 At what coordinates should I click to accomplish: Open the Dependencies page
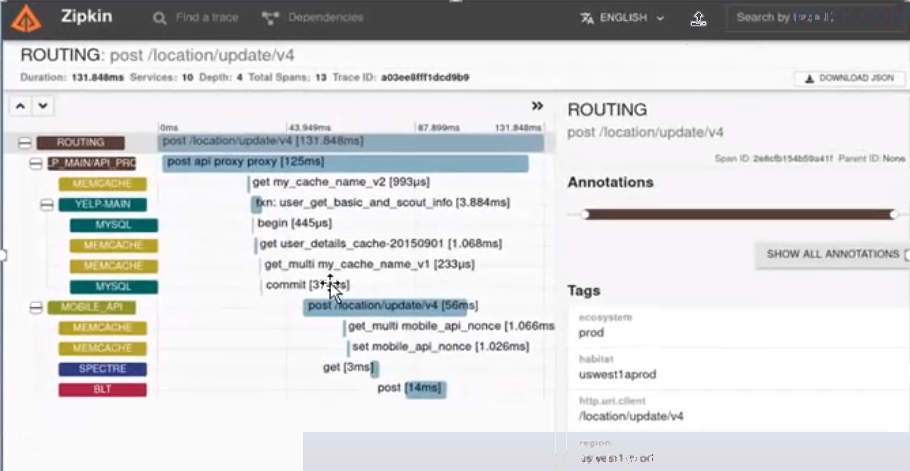313,17
